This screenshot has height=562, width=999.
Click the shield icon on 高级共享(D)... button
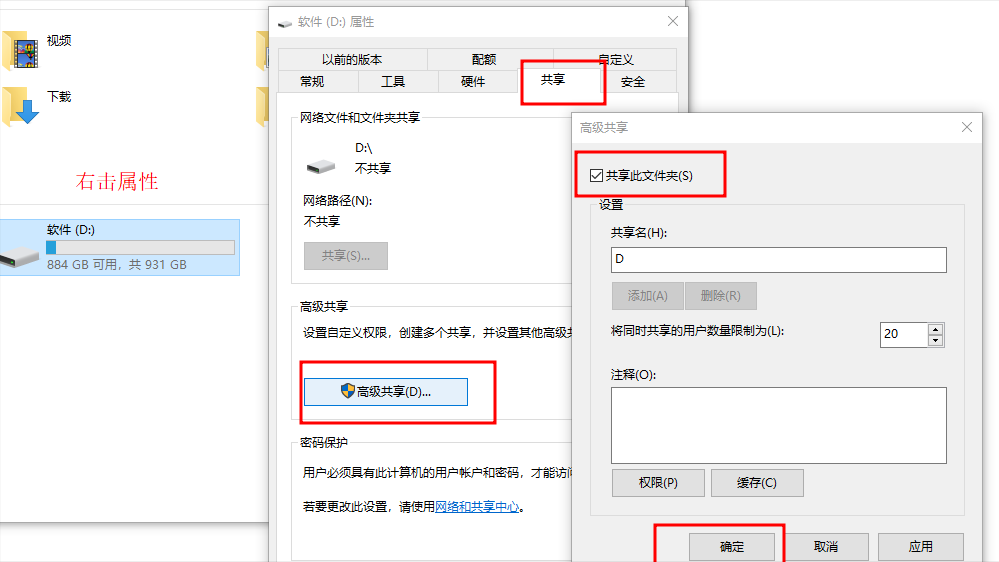click(347, 391)
